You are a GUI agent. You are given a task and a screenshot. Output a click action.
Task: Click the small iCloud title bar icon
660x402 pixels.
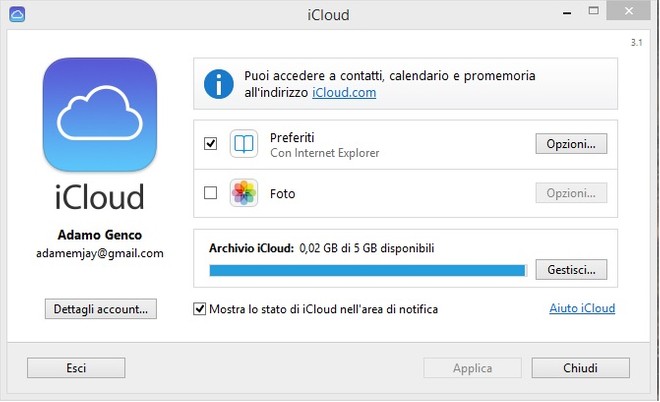pyautogui.click(x=17, y=15)
